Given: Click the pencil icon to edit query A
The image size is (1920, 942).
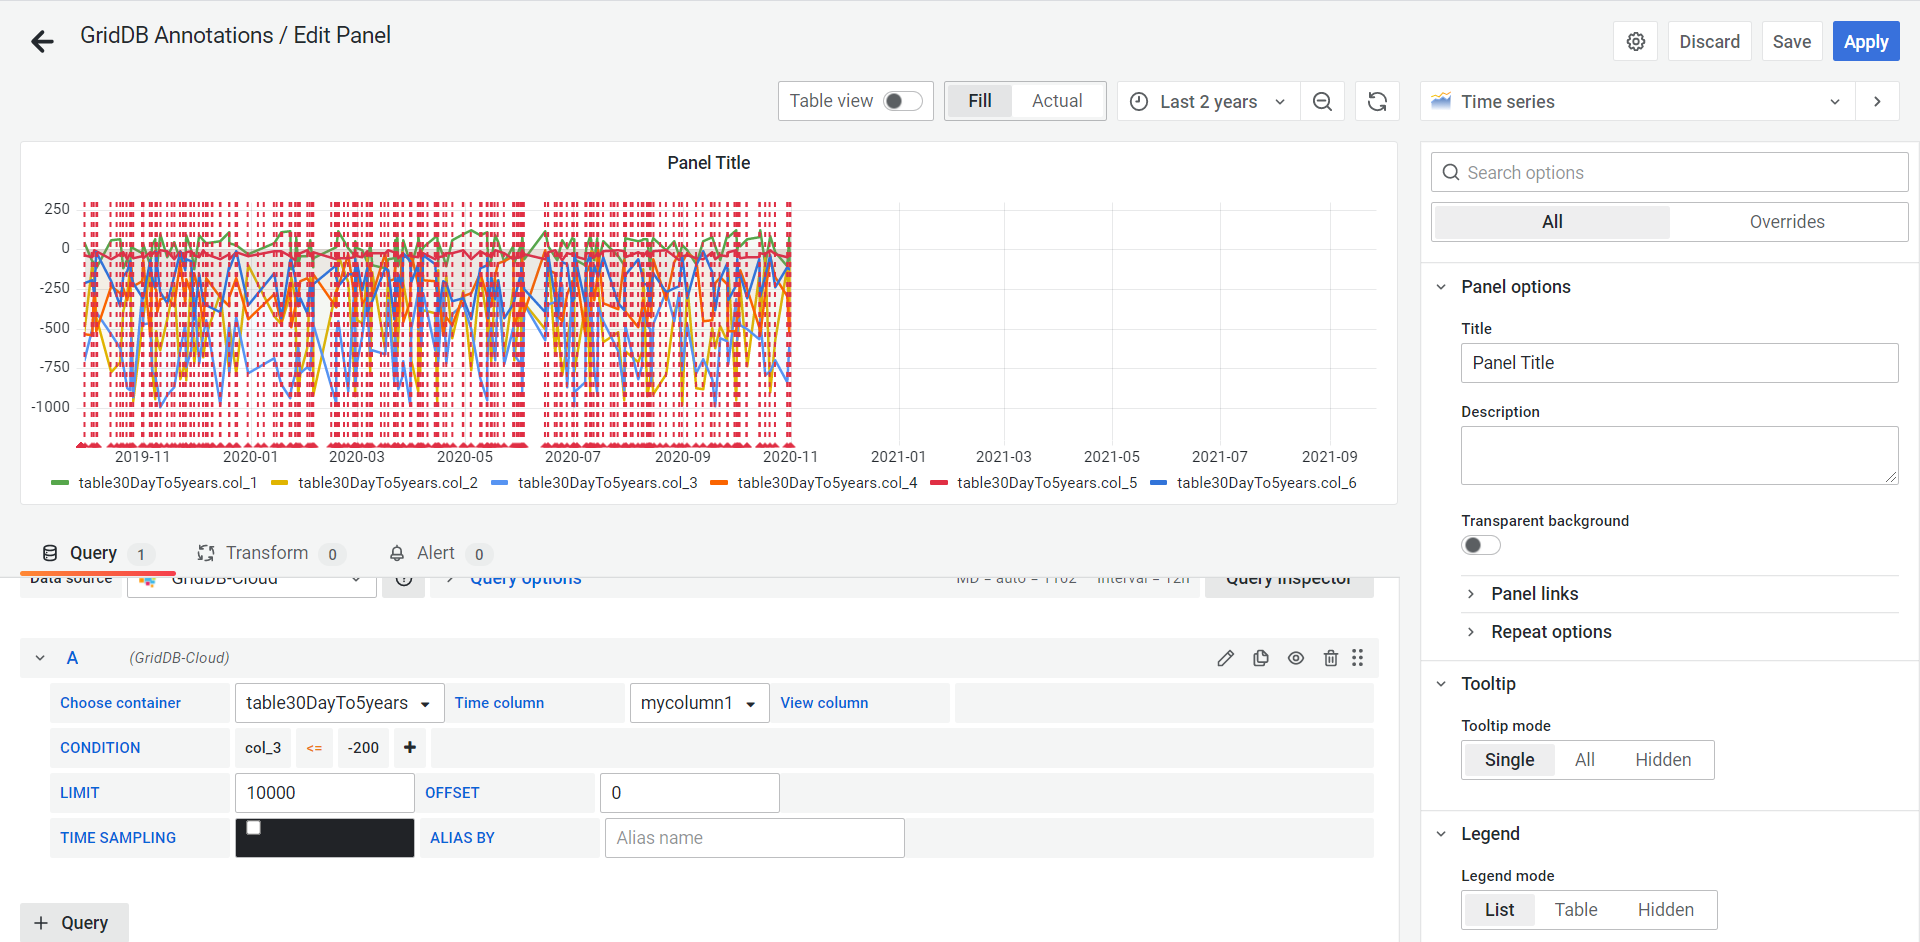Looking at the screenshot, I should tap(1225, 658).
